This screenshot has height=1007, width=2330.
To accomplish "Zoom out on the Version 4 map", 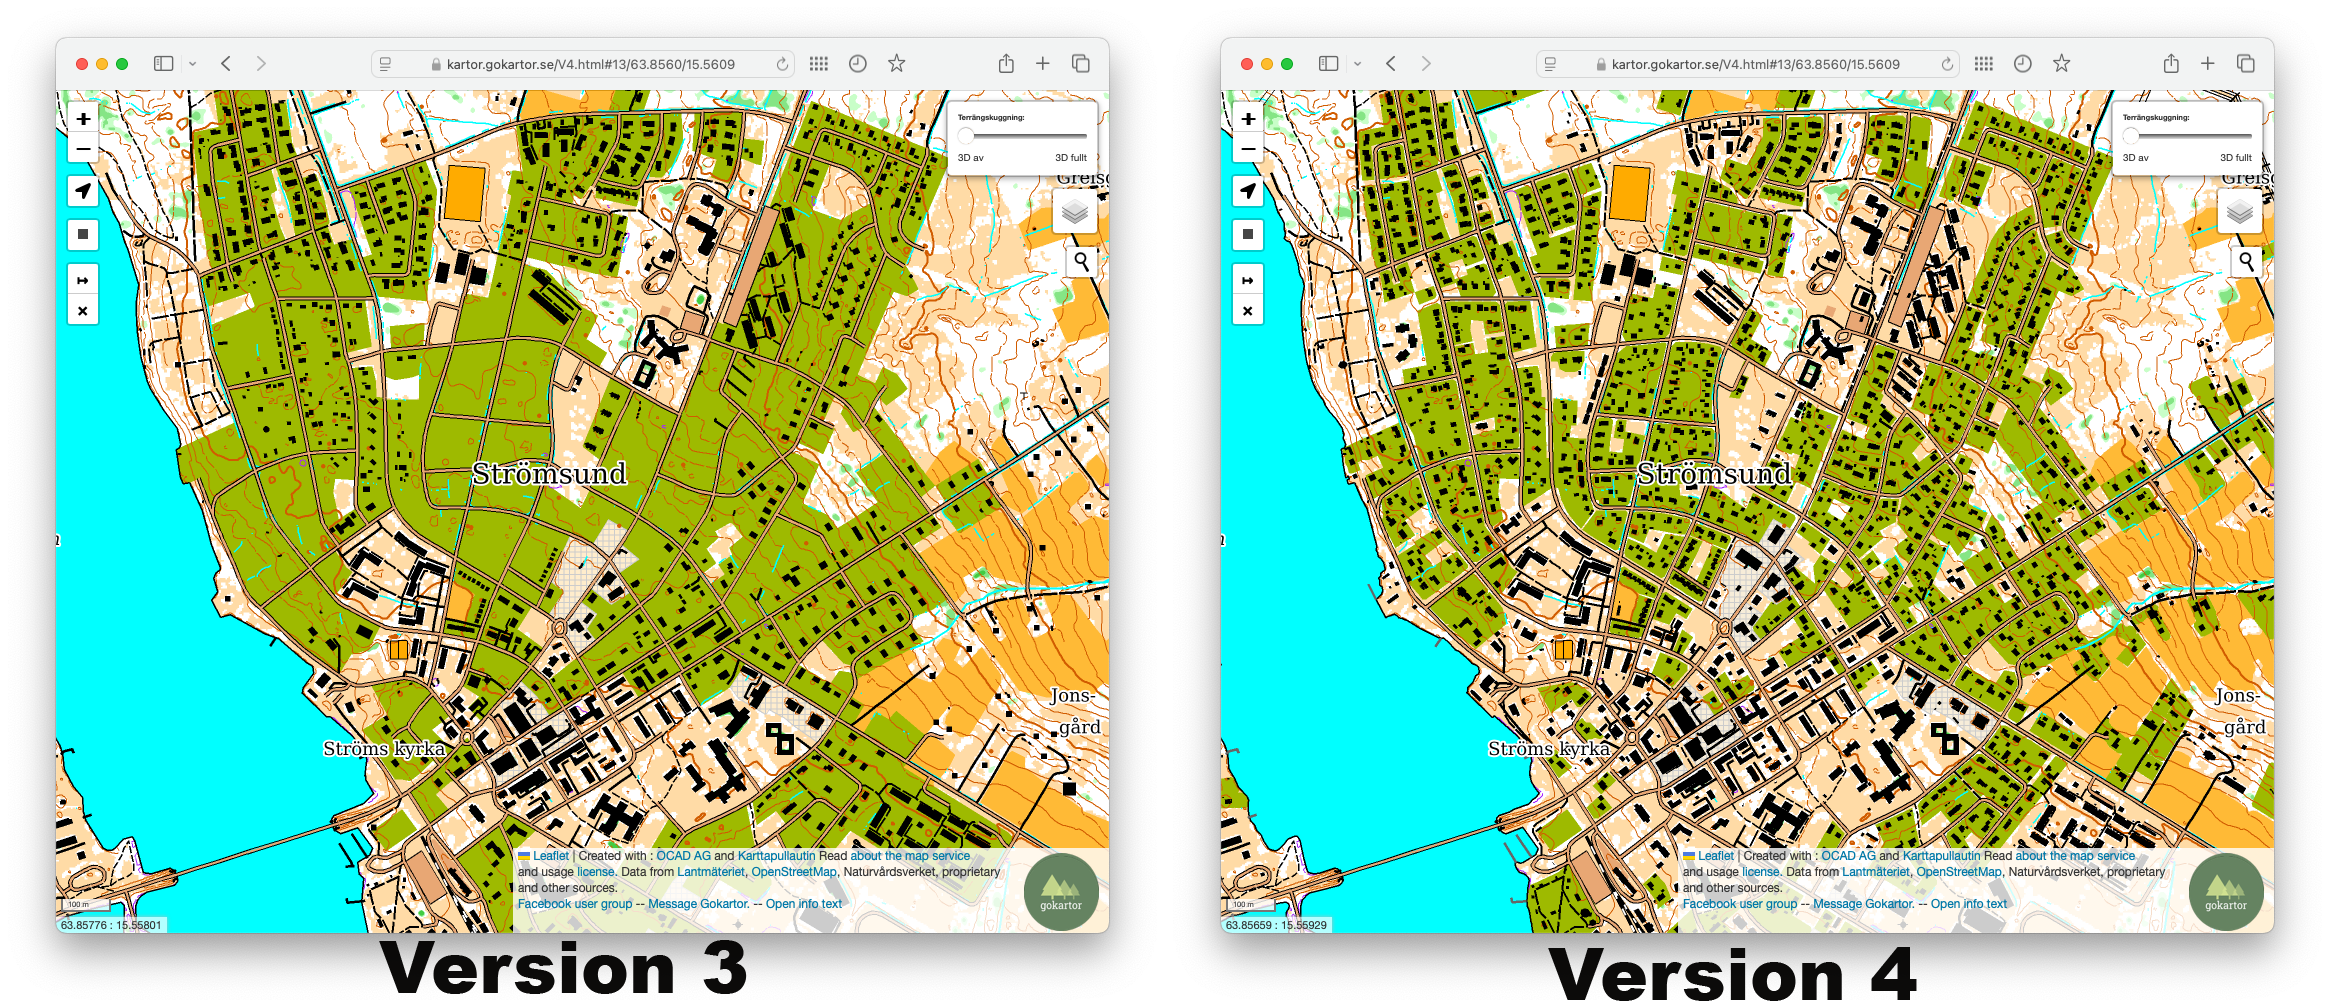I will (1248, 149).
